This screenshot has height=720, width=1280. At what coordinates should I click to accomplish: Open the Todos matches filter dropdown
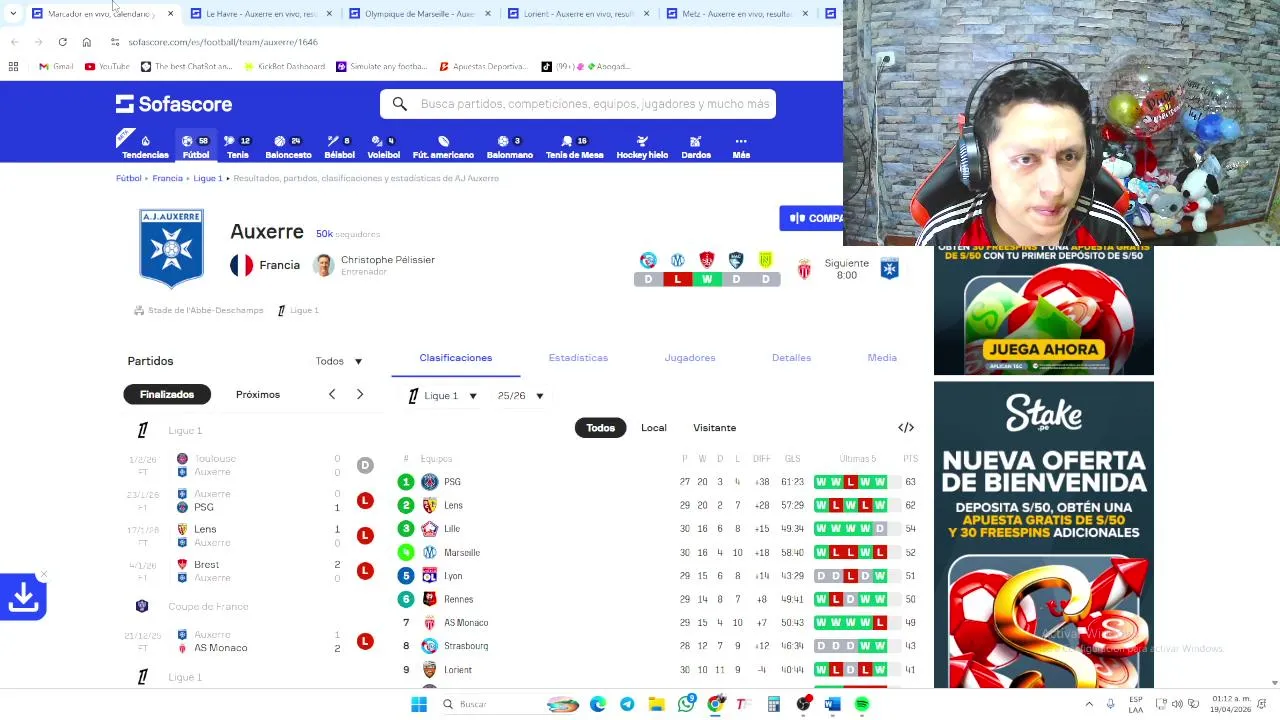coord(339,361)
